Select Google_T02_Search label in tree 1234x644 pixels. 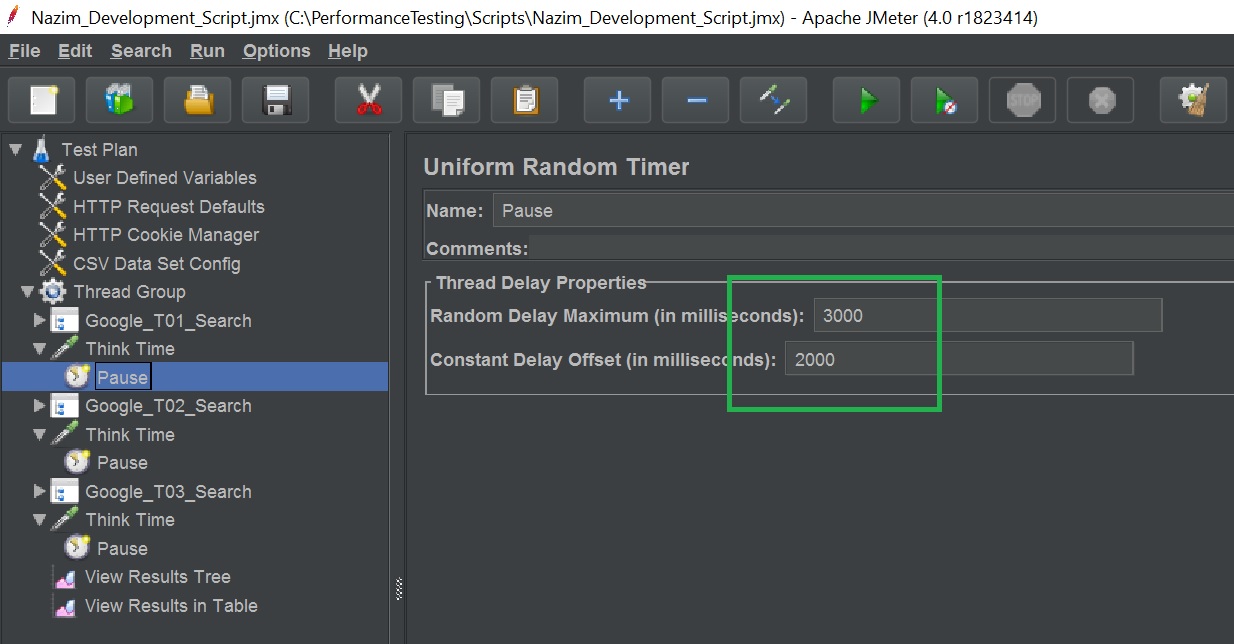tap(168, 406)
